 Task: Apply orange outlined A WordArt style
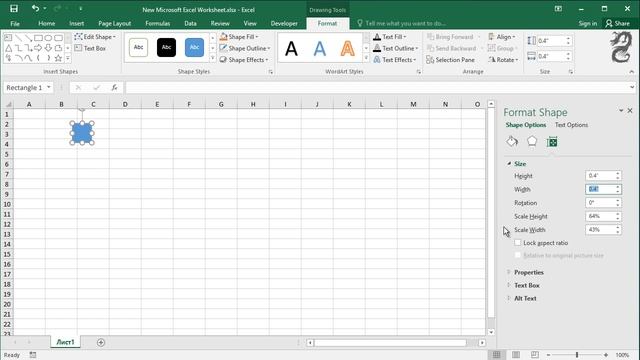[x=347, y=49]
